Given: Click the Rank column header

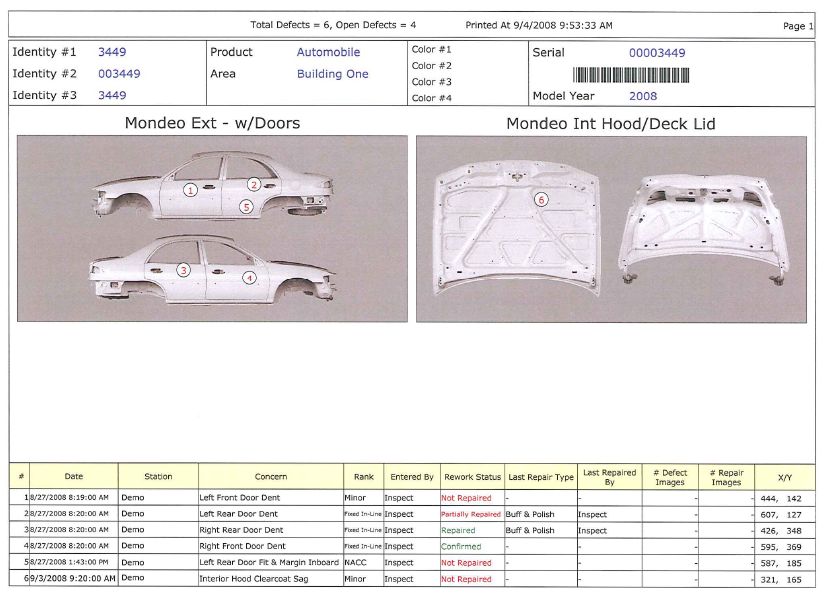Looking at the screenshot, I should [x=364, y=477].
